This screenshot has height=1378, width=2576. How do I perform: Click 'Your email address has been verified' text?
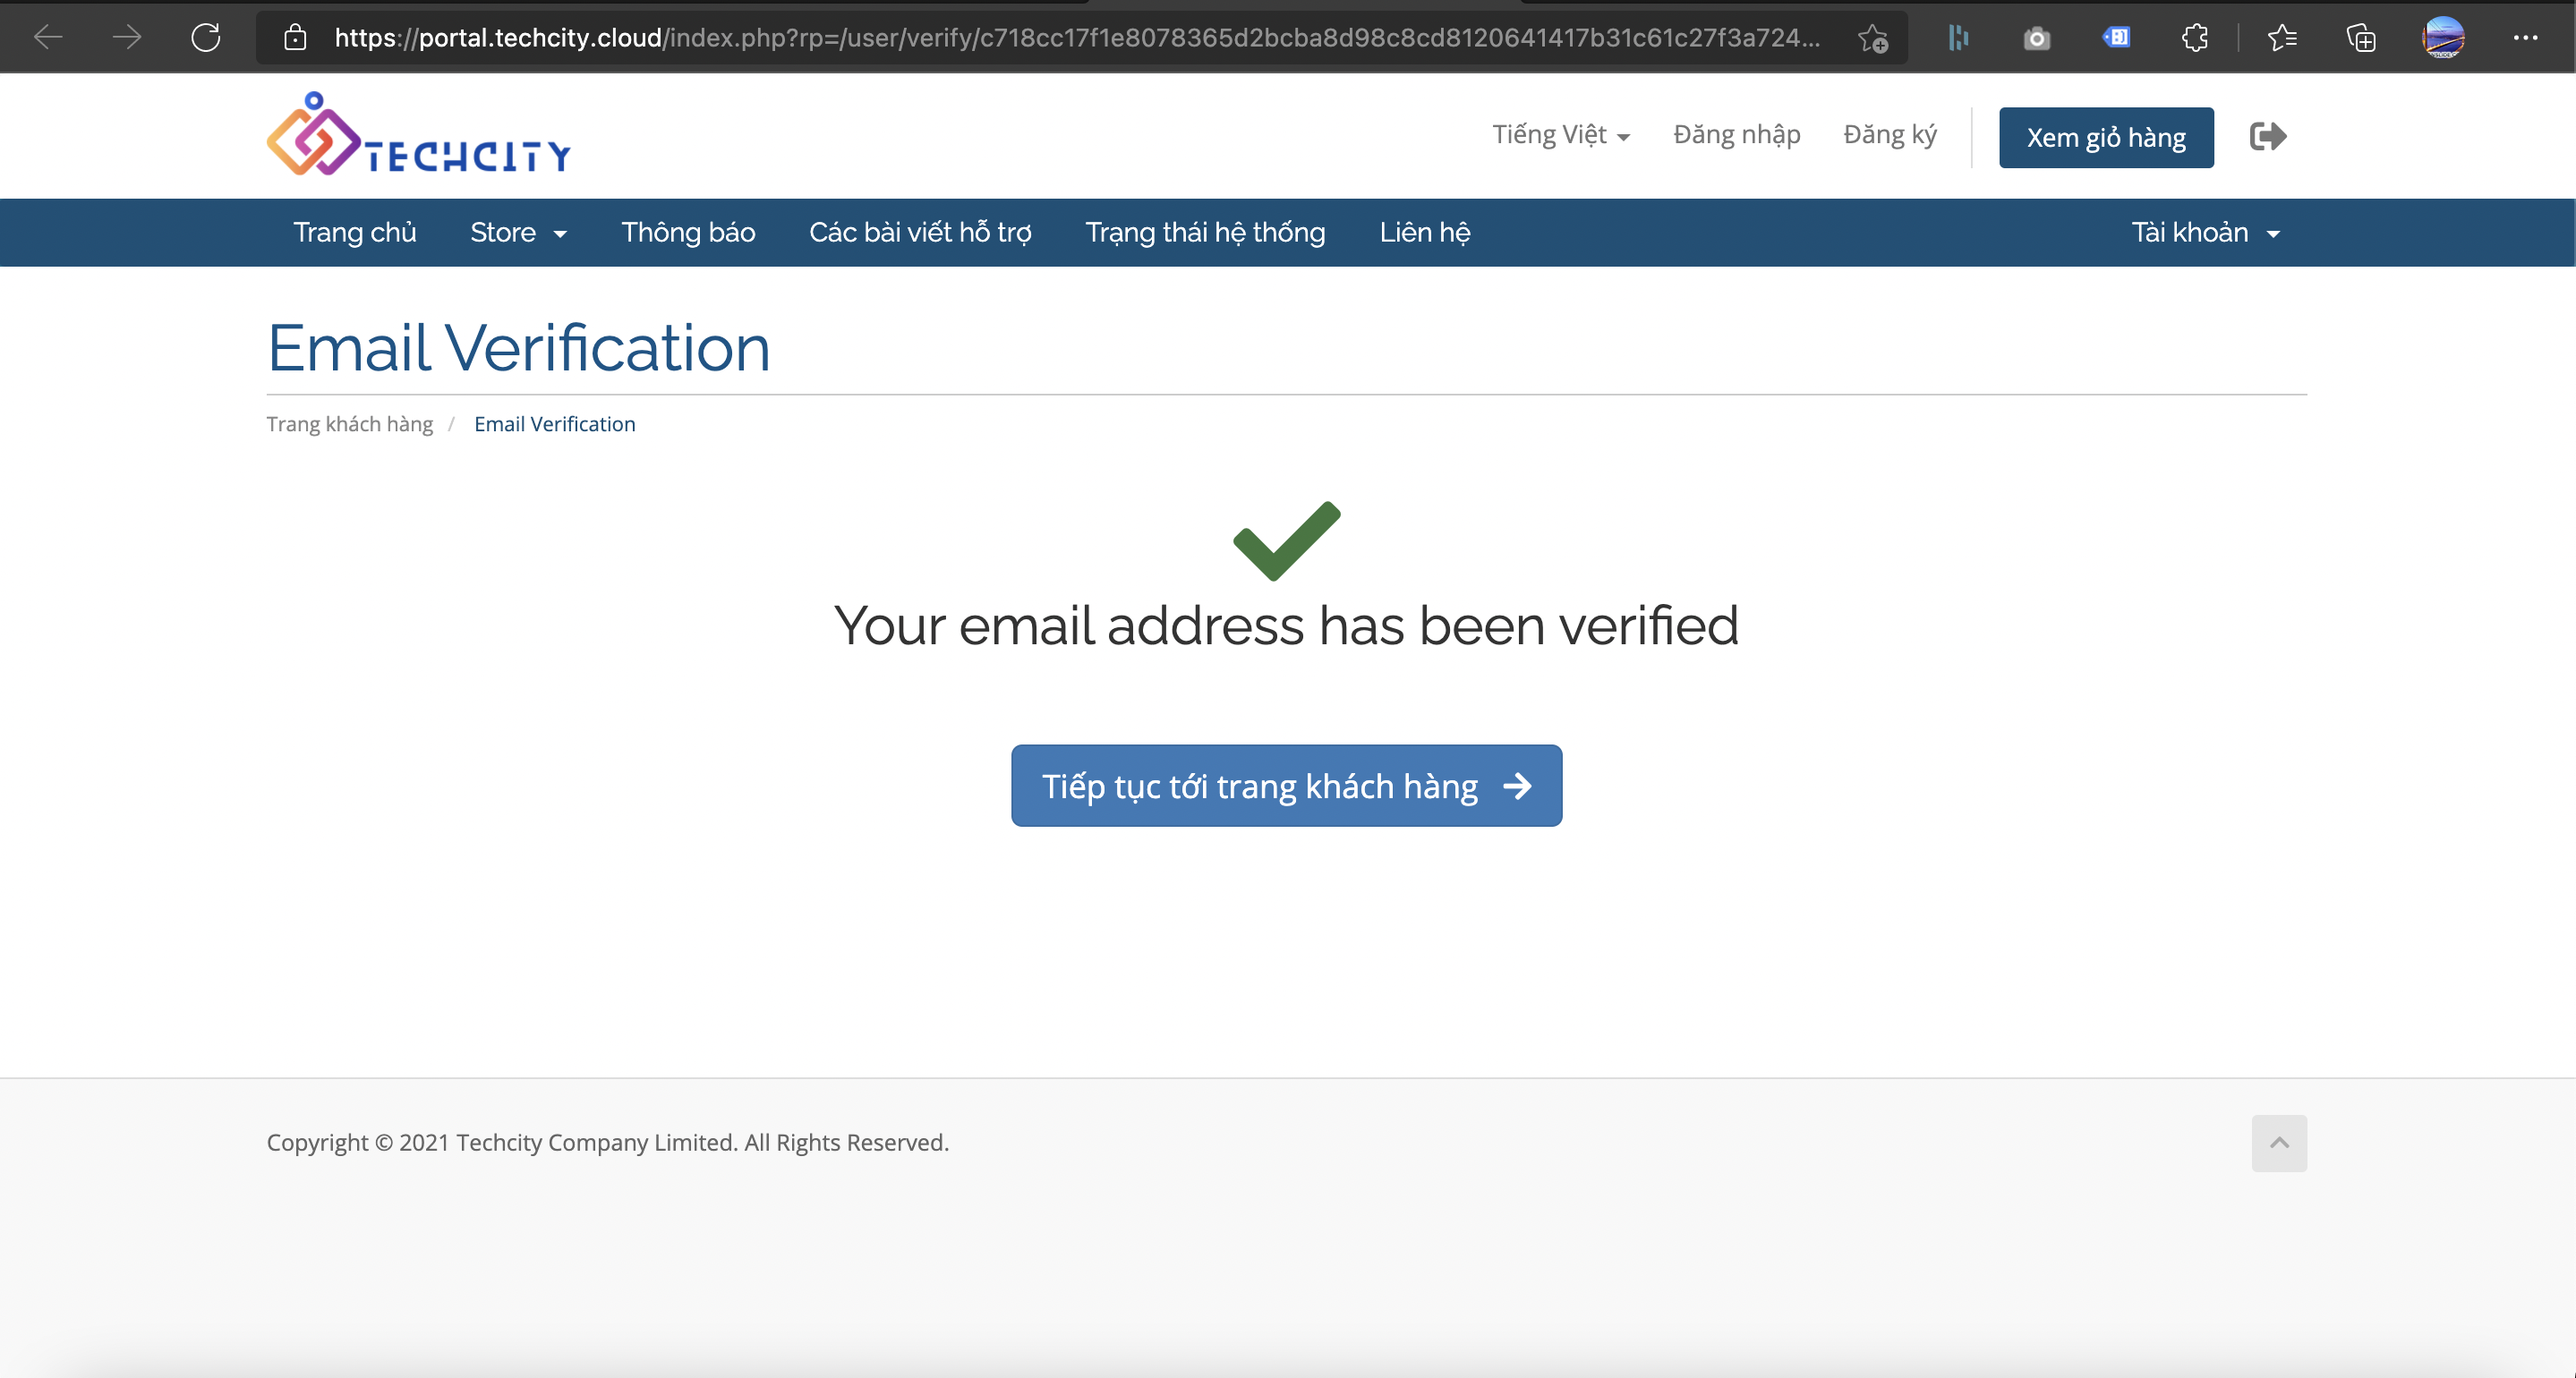tap(1286, 626)
